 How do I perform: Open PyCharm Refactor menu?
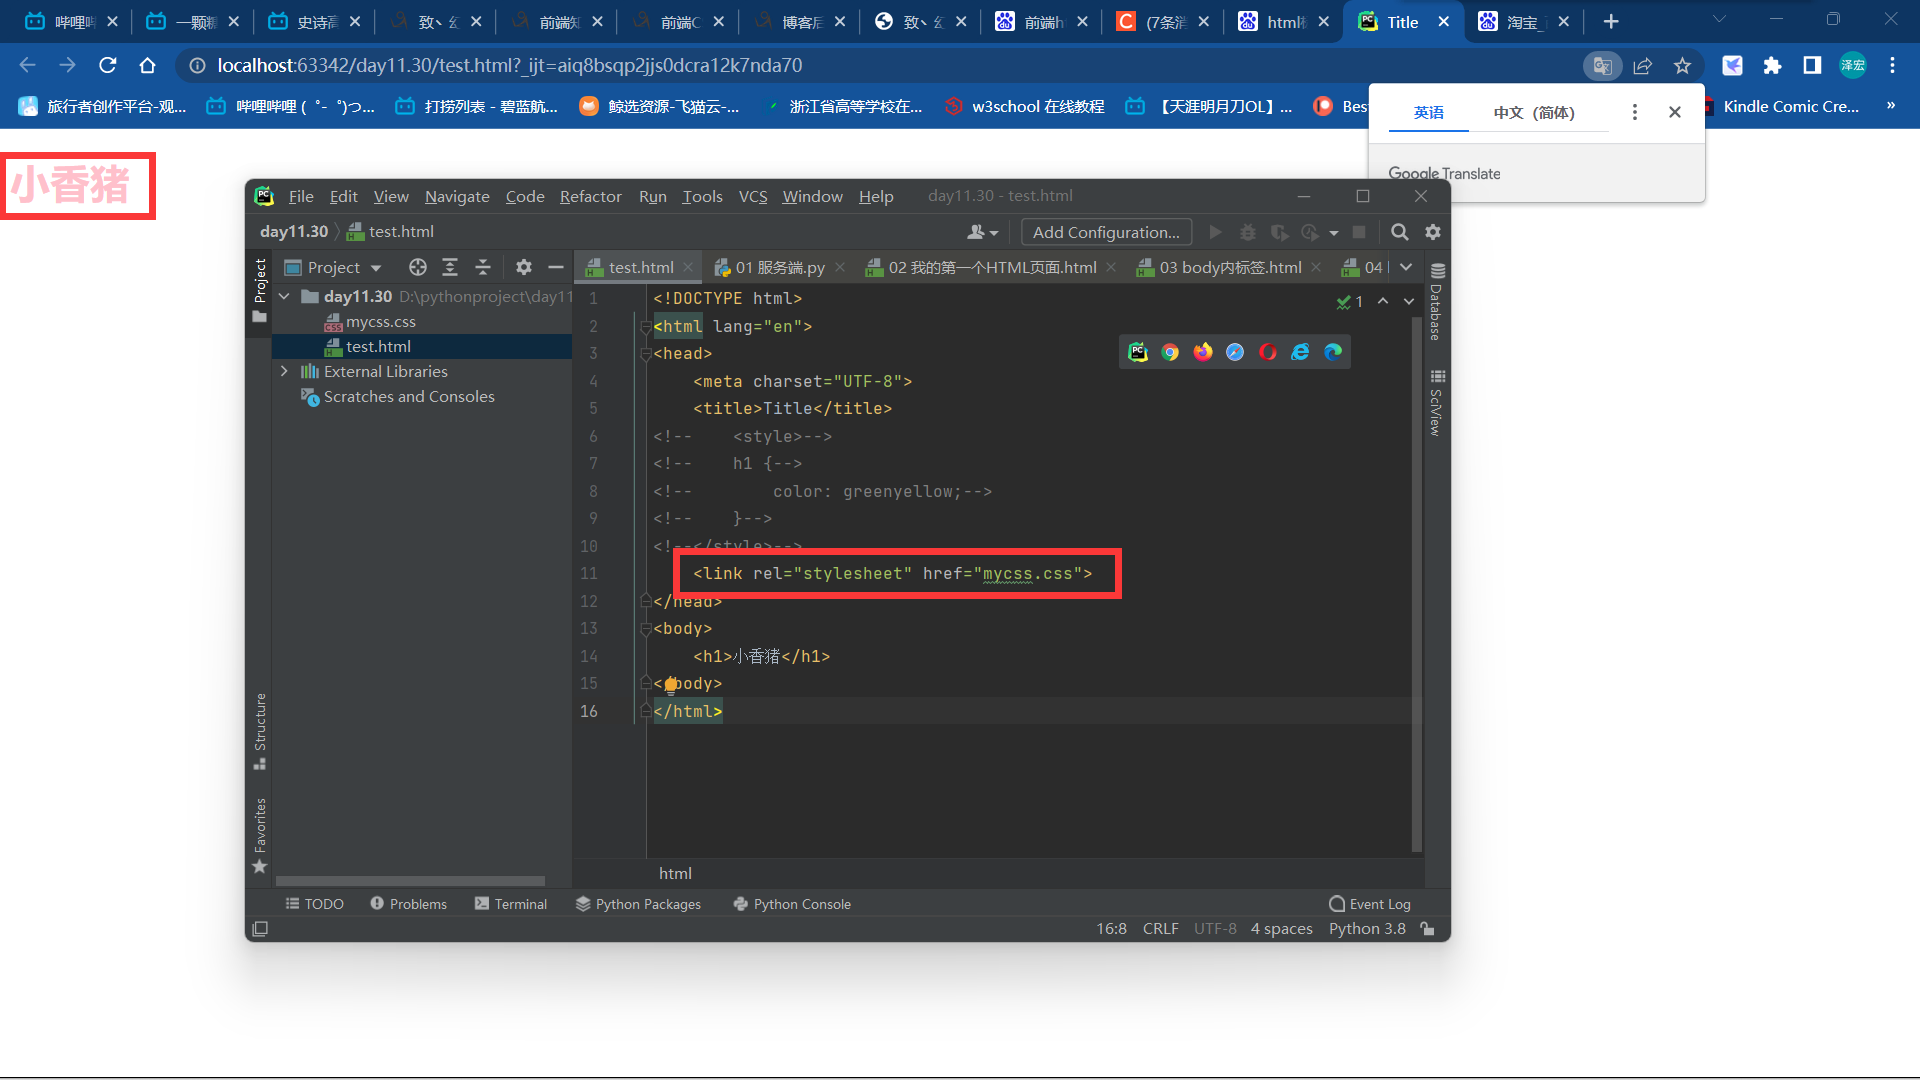pos(590,196)
